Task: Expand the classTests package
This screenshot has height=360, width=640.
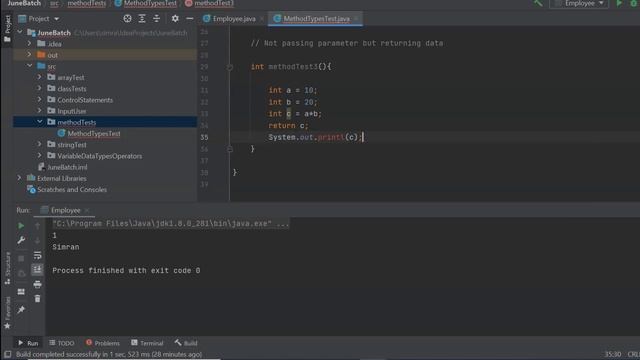Action: [x=40, y=88]
